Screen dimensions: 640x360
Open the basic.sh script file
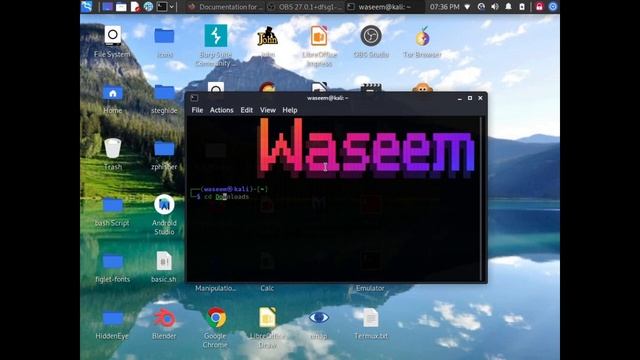164,267
